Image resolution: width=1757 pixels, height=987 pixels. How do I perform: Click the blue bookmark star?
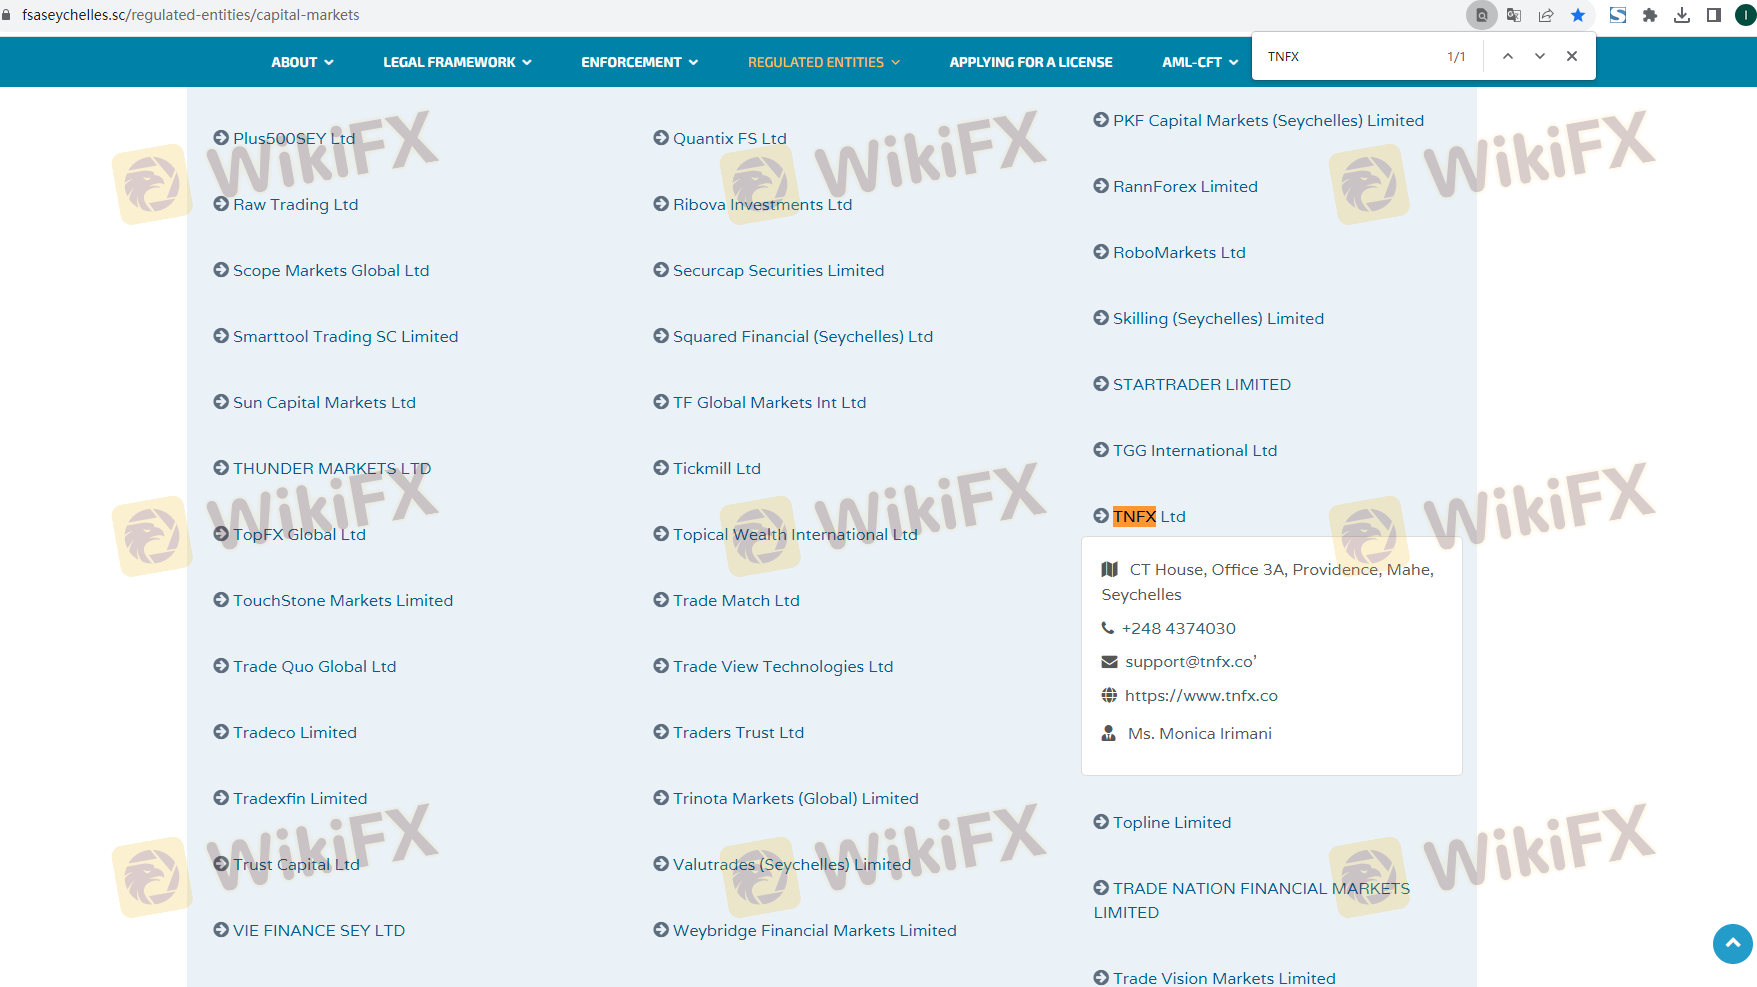click(1578, 15)
